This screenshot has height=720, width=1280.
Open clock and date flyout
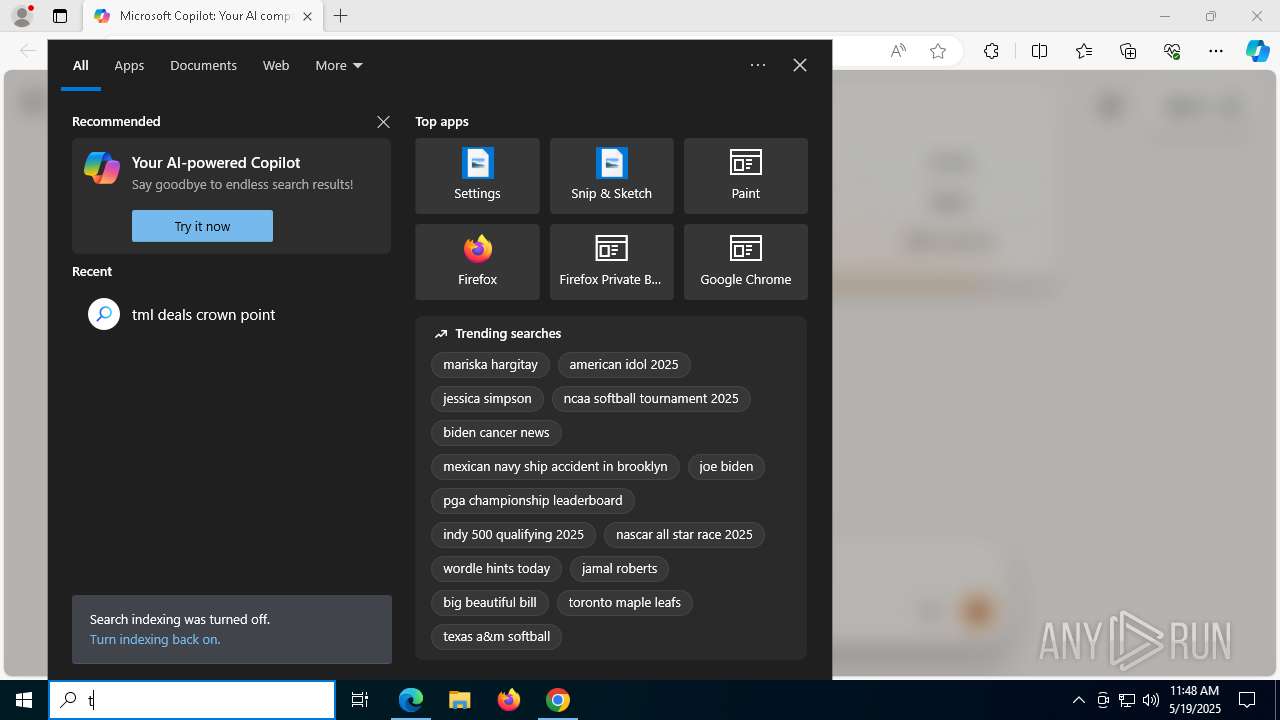pos(1195,700)
